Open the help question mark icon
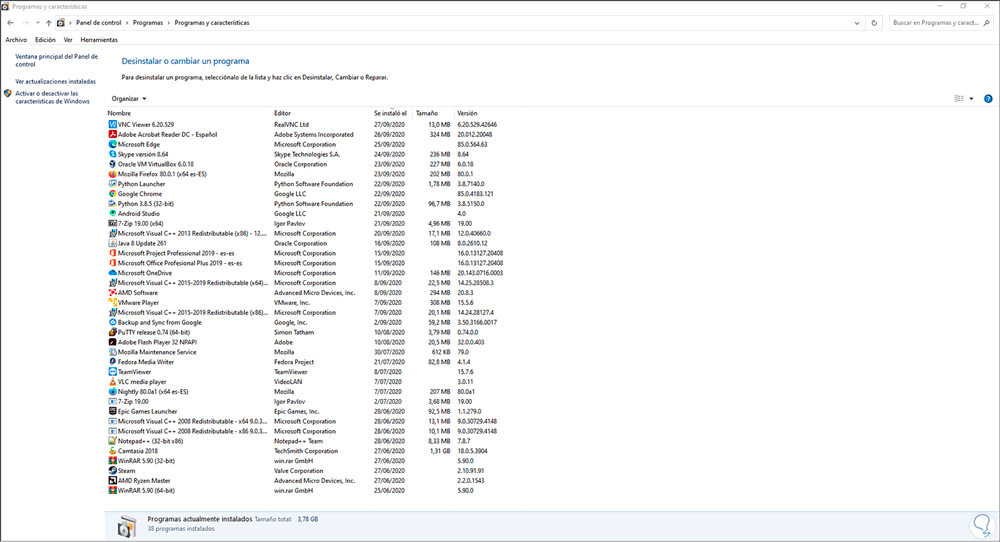Viewport: 1000px width, 542px height. 988,99
